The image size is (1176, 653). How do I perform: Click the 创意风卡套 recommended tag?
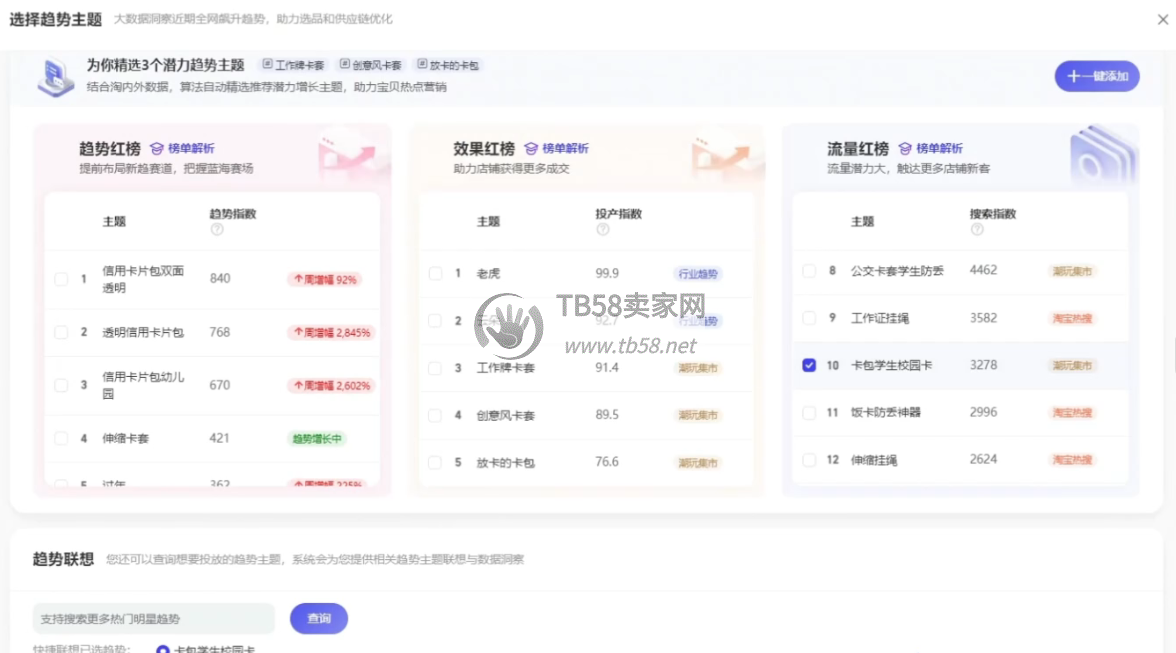[x=370, y=65]
